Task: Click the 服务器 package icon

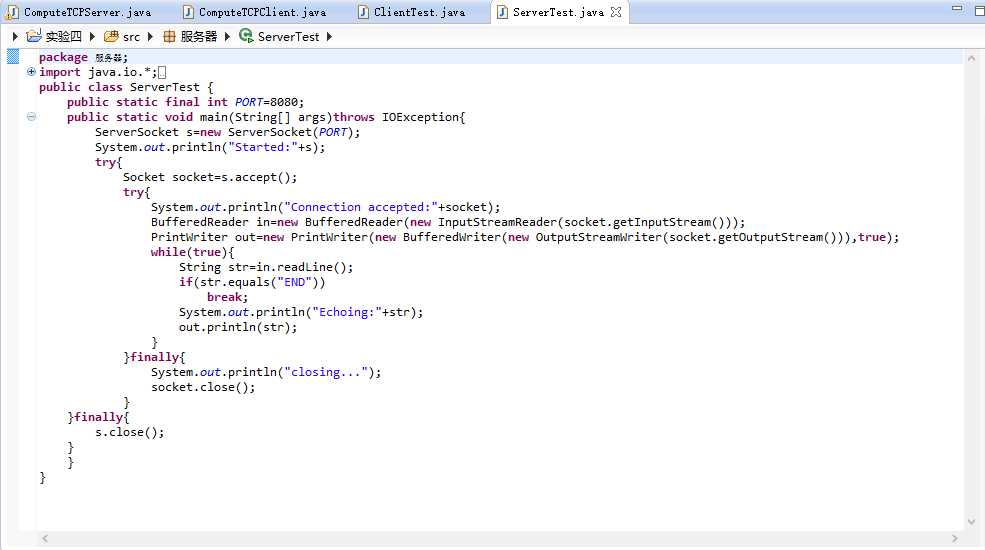Action: tap(169, 36)
